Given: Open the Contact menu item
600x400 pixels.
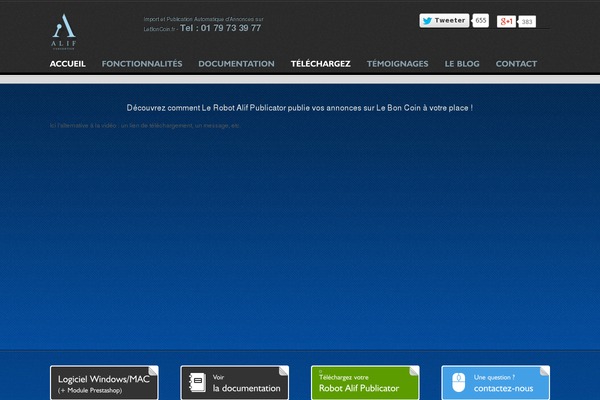Looking at the screenshot, I should click(x=516, y=64).
